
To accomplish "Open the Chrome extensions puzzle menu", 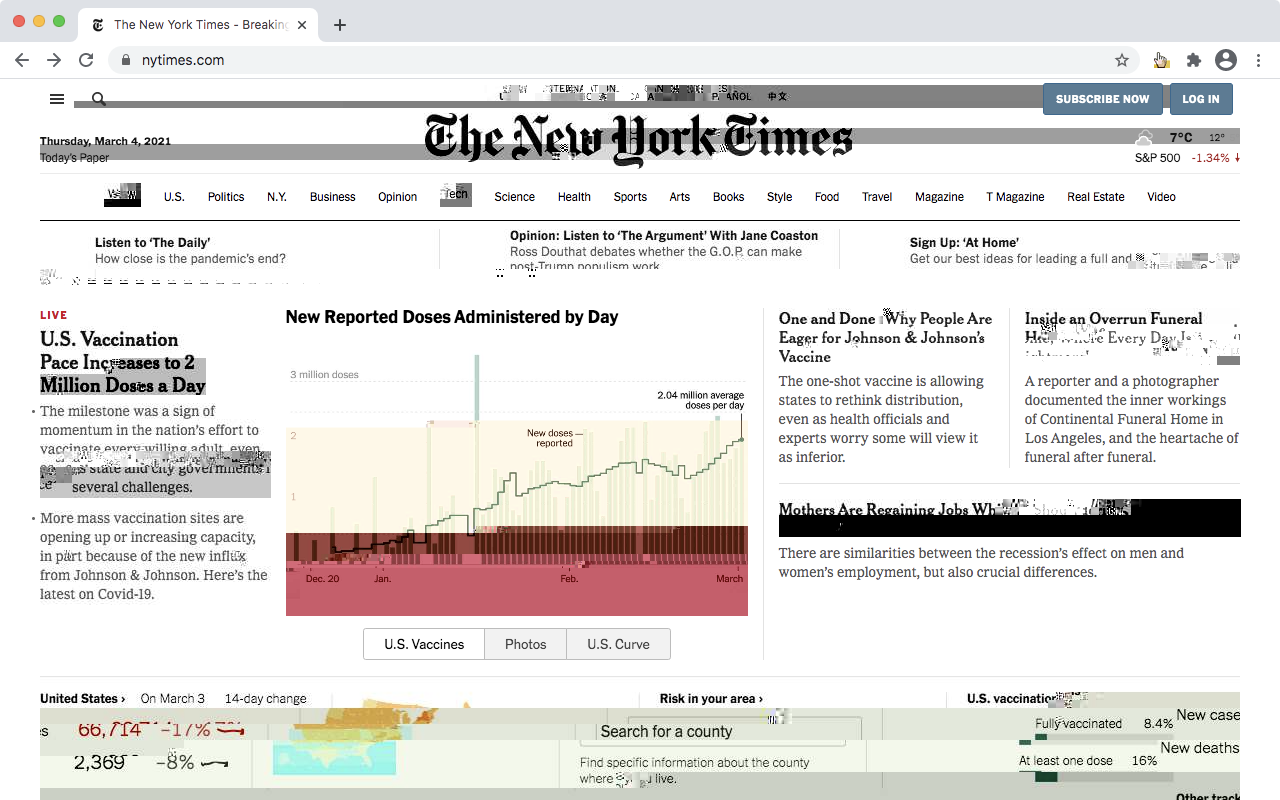I will [x=1193, y=60].
